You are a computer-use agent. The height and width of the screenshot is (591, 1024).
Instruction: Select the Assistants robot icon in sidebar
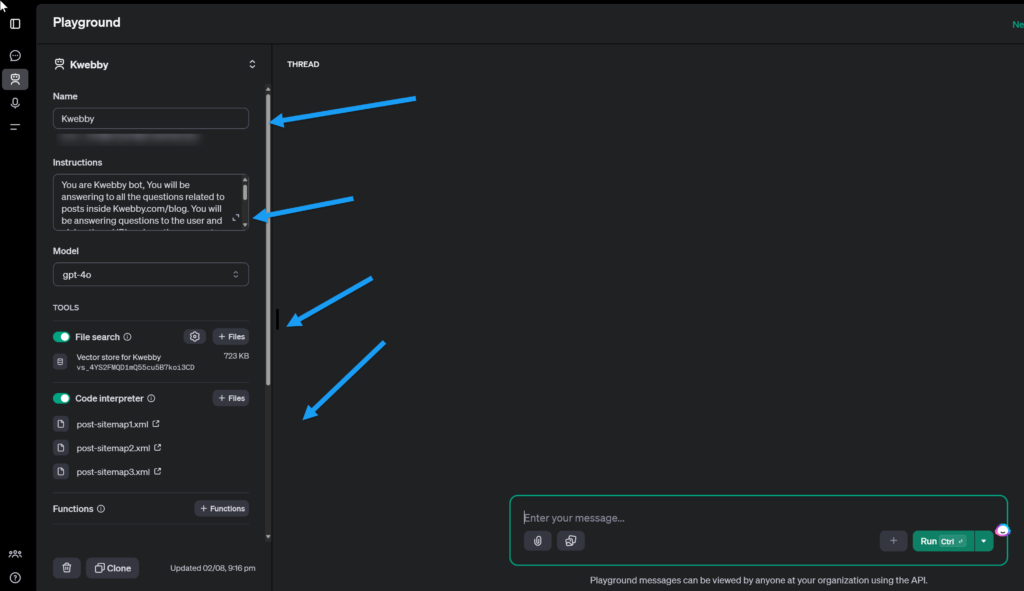tap(15, 80)
